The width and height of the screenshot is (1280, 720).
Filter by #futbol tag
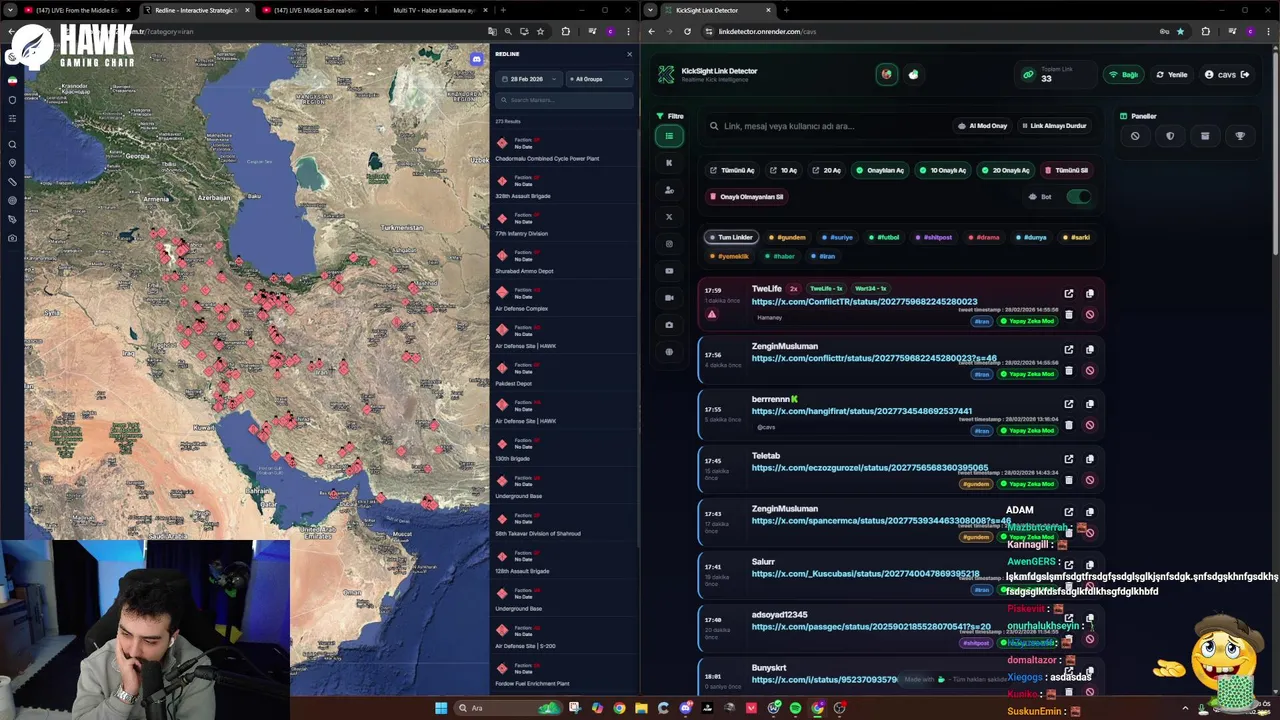pyautogui.click(x=884, y=238)
